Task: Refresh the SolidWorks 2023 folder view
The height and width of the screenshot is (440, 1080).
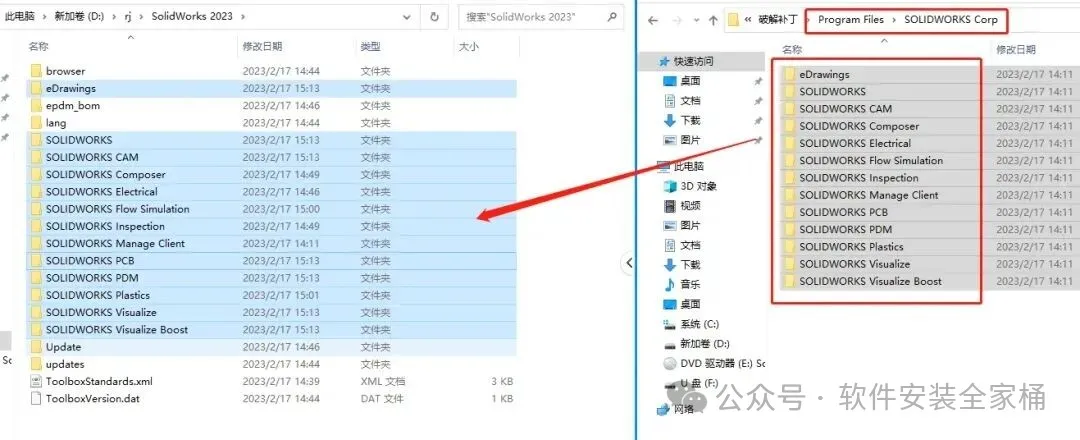Action: pyautogui.click(x=435, y=17)
